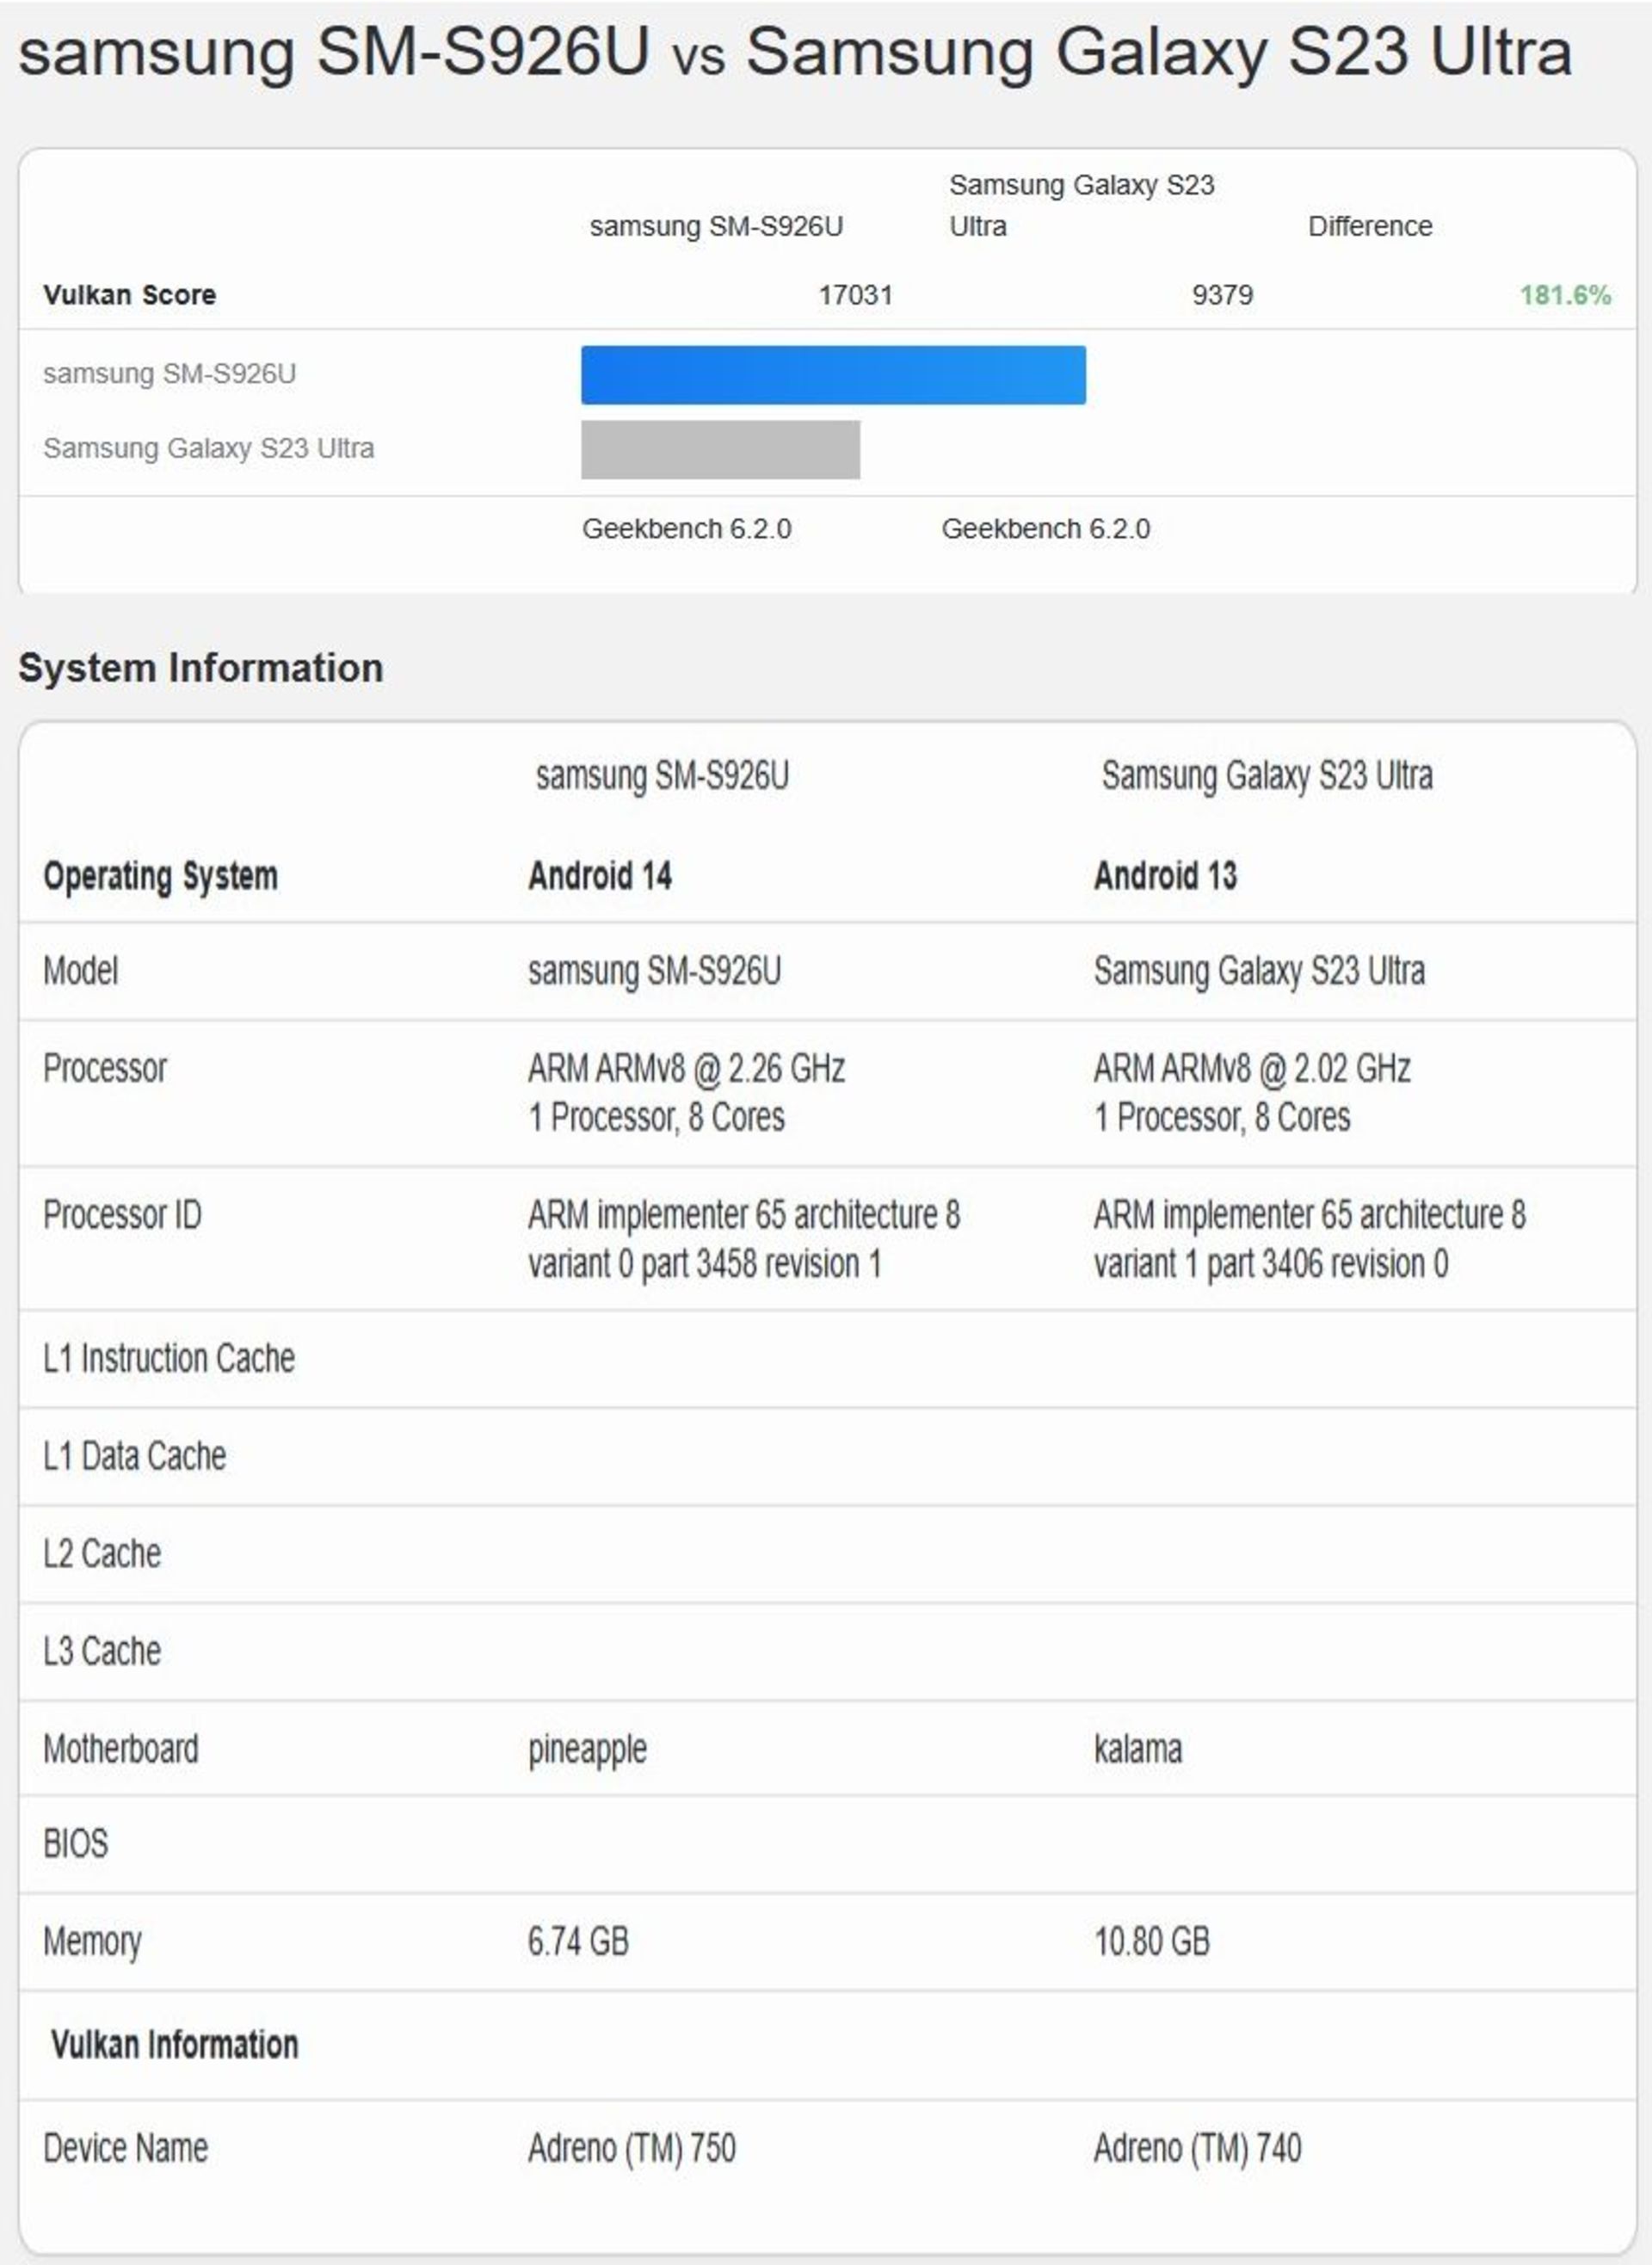
Task: Select Processor ID with 'part 3458 revision 1'
Action: [744, 1239]
